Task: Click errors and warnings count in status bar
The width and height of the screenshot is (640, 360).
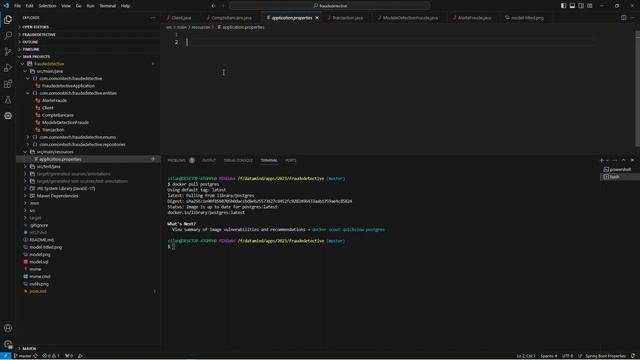Action: click(x=51, y=356)
